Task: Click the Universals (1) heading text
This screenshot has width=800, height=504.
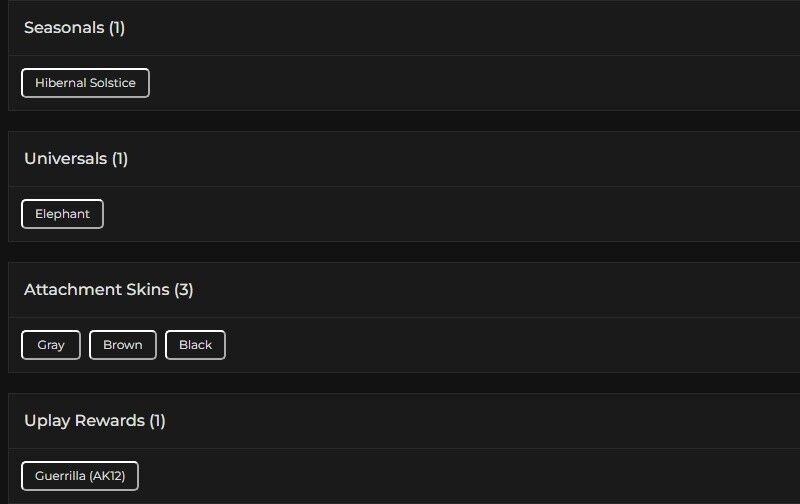Action: click(76, 159)
